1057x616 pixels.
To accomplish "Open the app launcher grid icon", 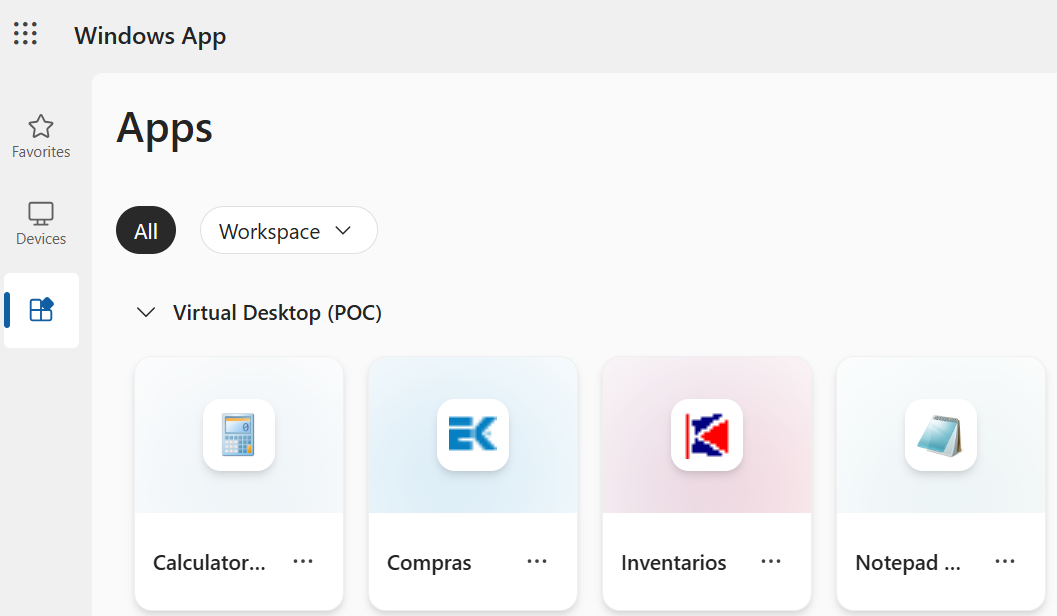I will [x=26, y=33].
